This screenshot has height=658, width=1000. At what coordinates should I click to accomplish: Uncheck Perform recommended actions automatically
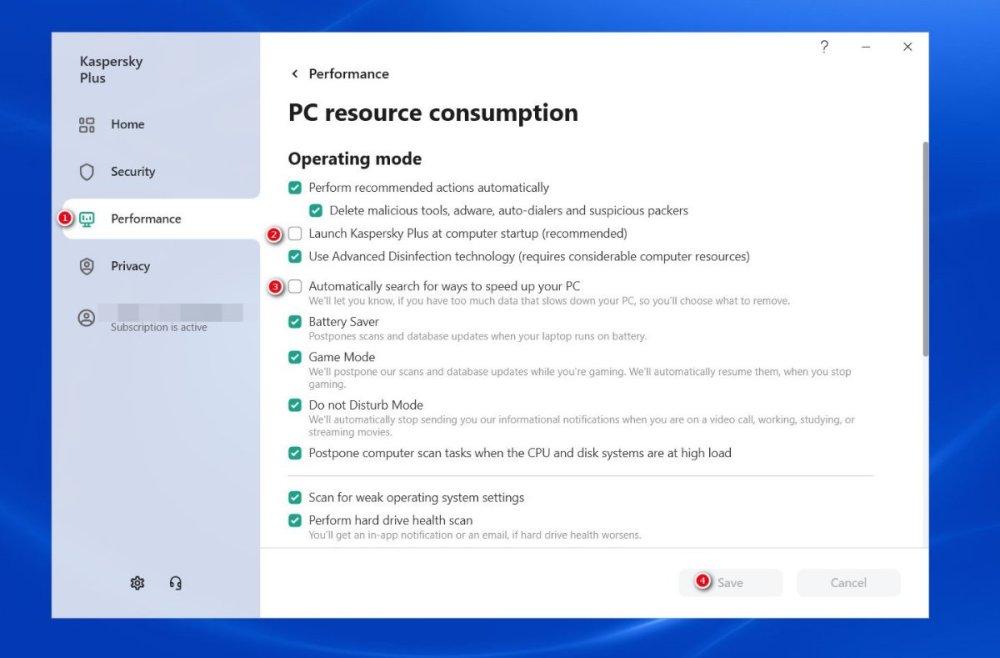295,187
